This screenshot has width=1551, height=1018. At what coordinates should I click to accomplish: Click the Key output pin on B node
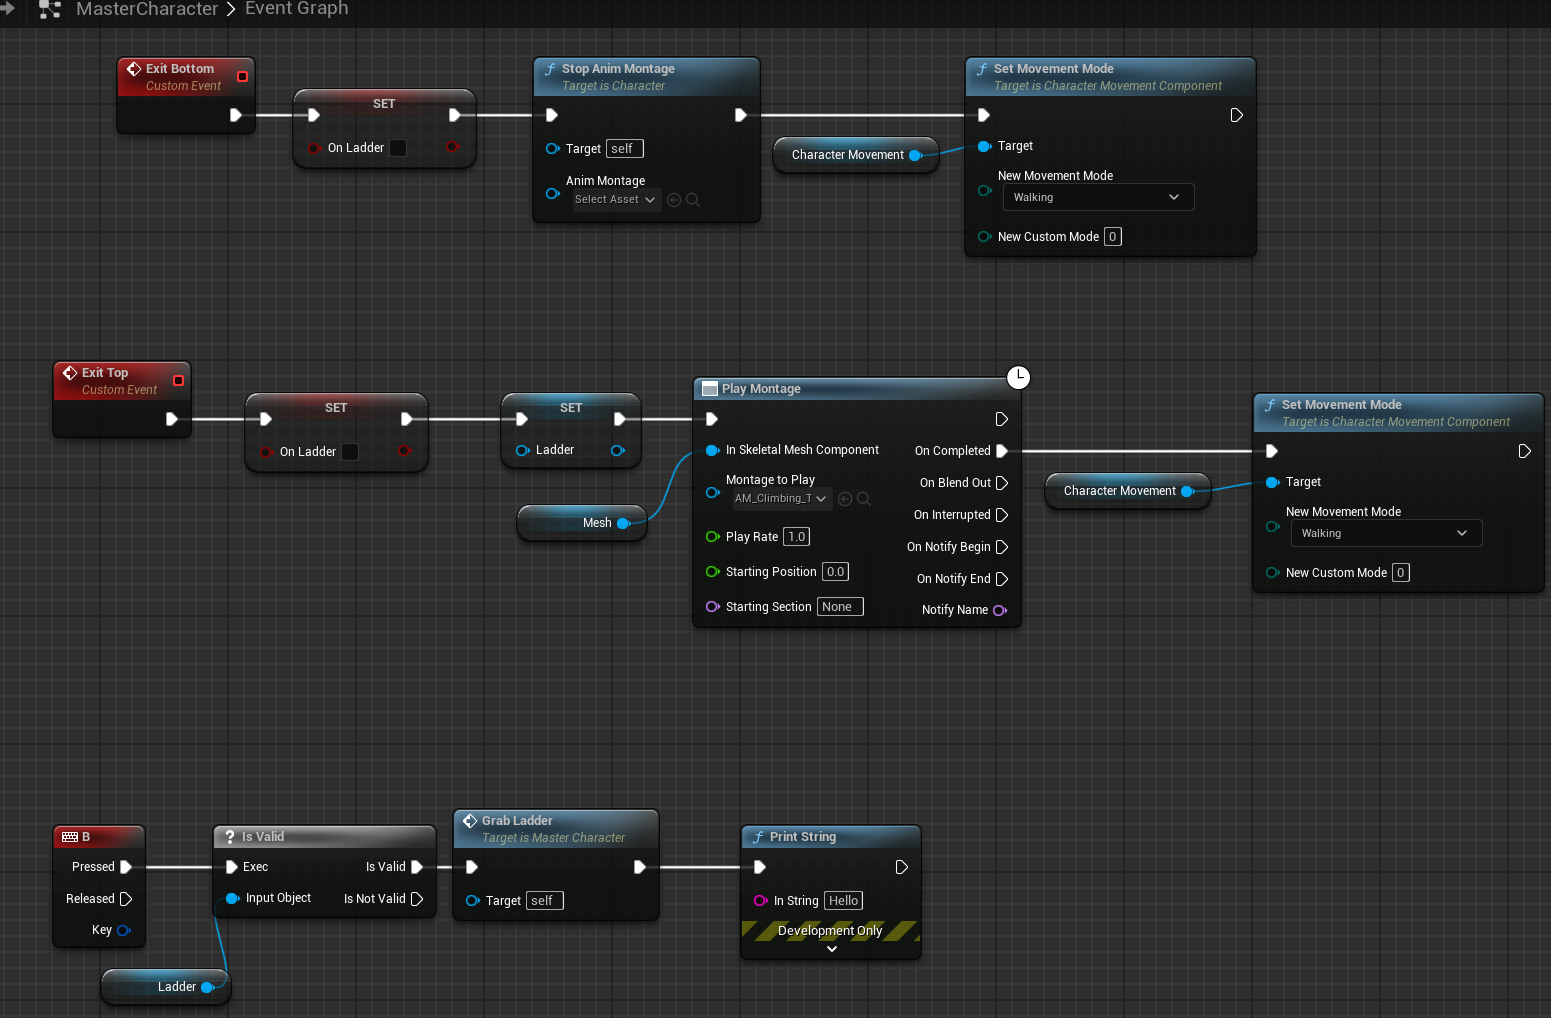(124, 930)
